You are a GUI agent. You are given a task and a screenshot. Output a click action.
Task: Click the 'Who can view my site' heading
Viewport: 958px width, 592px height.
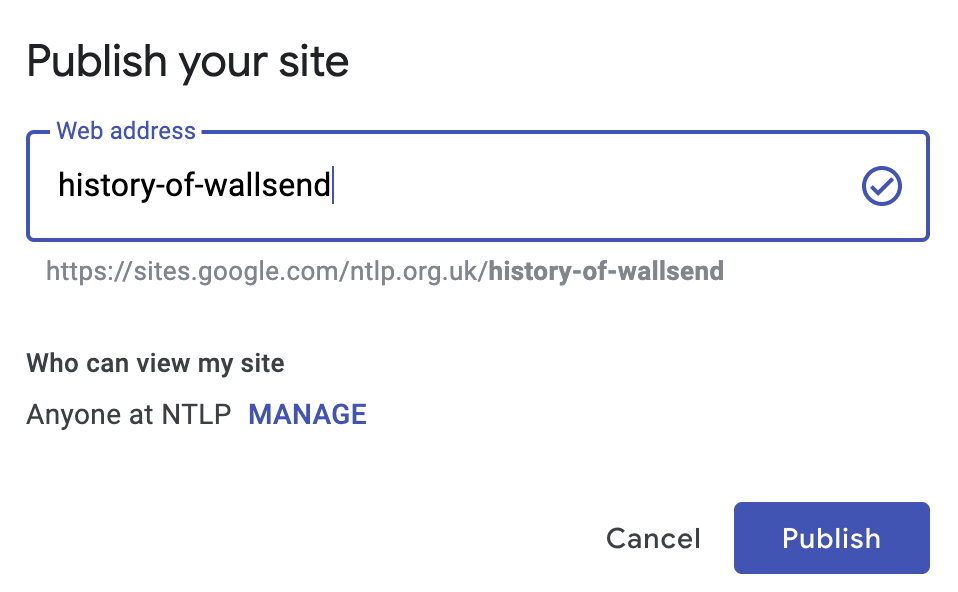tap(155, 364)
